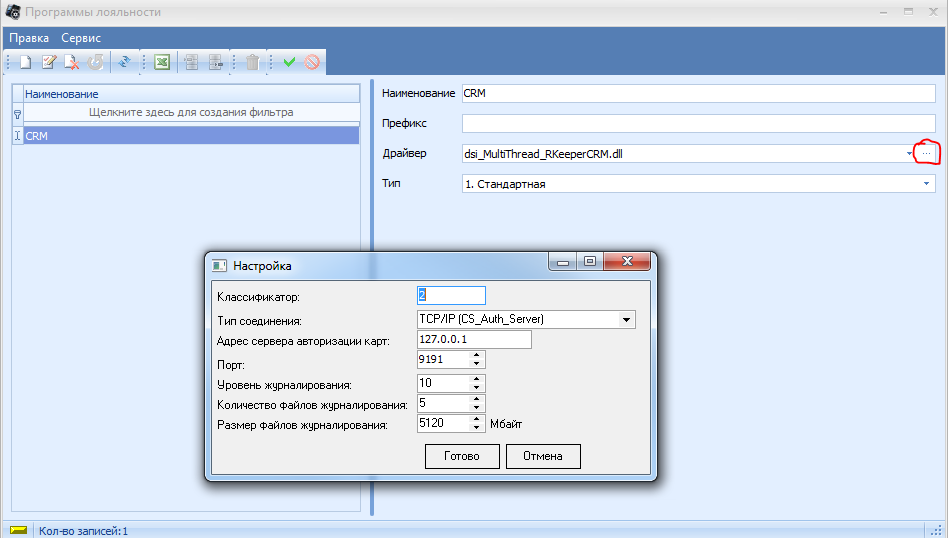
Task: Select the CRM row in the list
Action: click(185, 135)
